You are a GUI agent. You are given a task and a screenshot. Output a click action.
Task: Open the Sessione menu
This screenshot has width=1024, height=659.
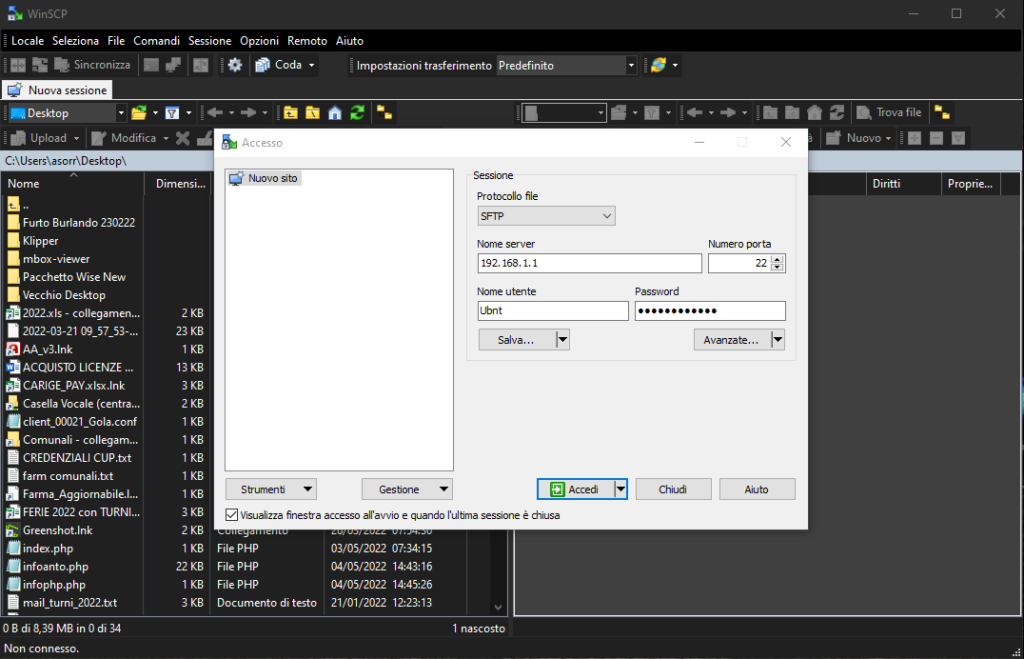pos(210,40)
